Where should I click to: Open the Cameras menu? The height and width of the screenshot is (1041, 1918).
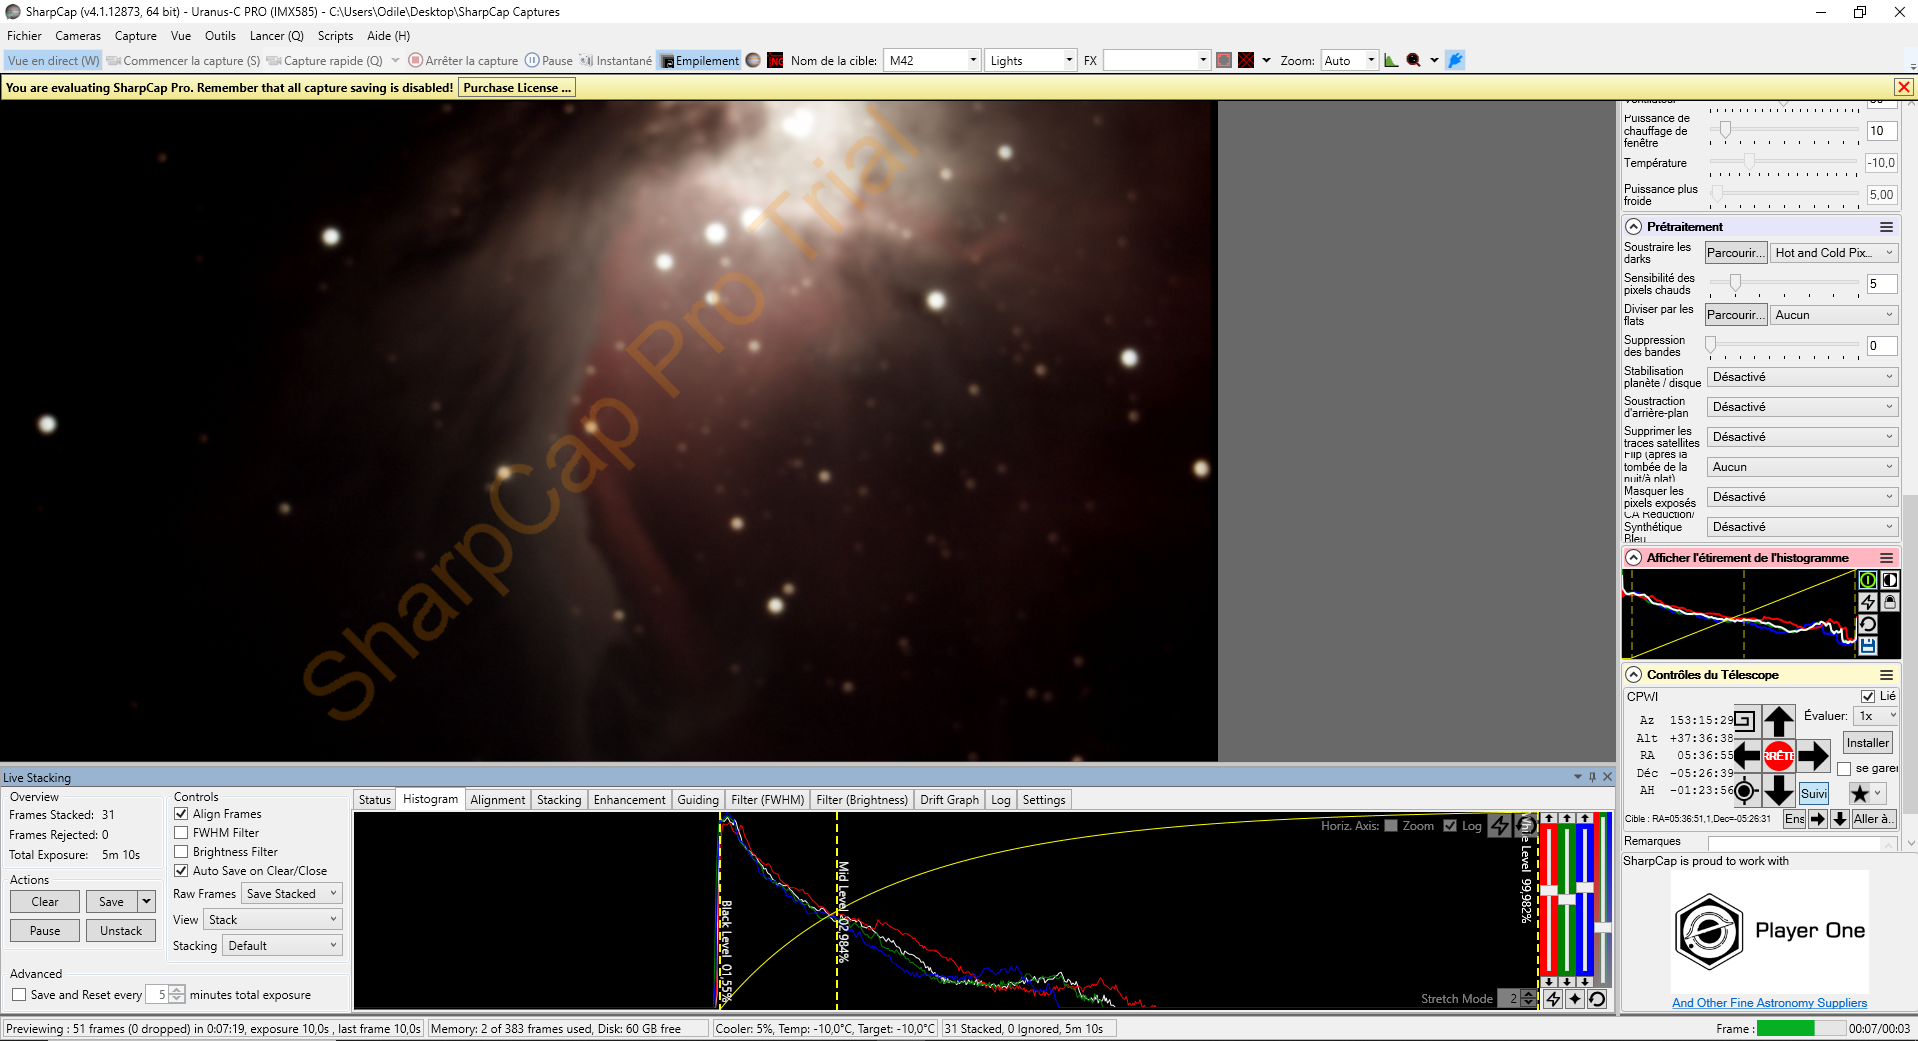pyautogui.click(x=78, y=36)
